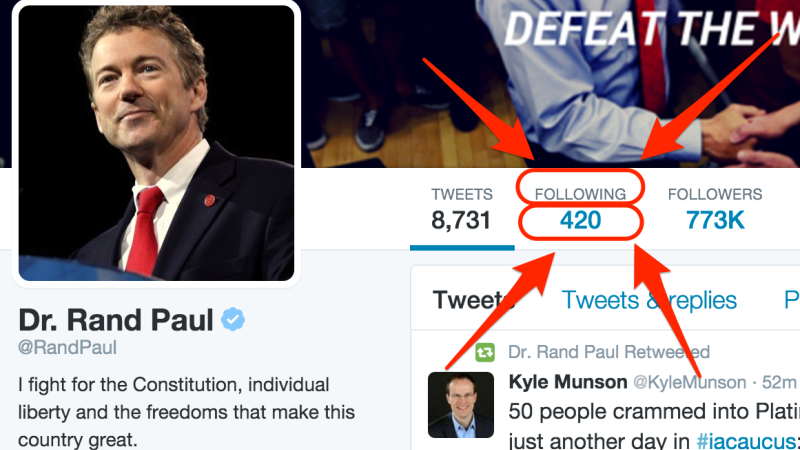Select the Tweets timeline tab
800x450 pixels.
click(x=473, y=300)
